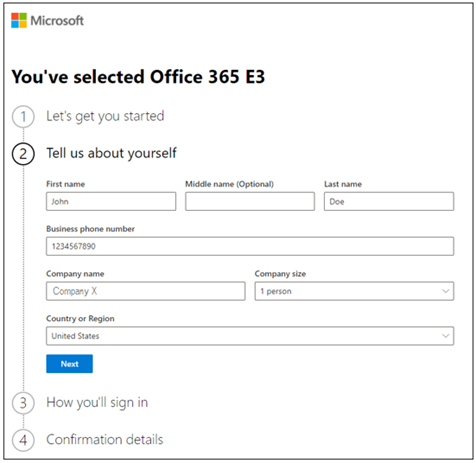
Task: Focus the First name field
Action: 111,201
